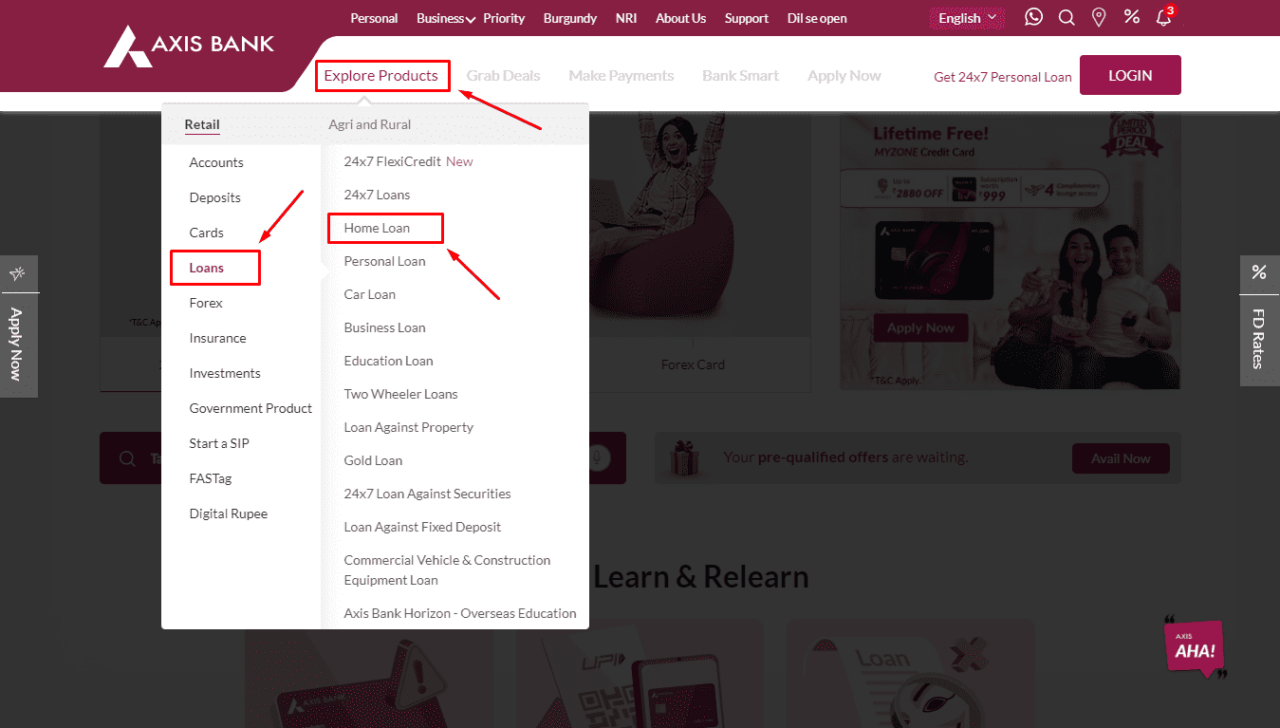Open the Make Payments menu

coord(621,75)
